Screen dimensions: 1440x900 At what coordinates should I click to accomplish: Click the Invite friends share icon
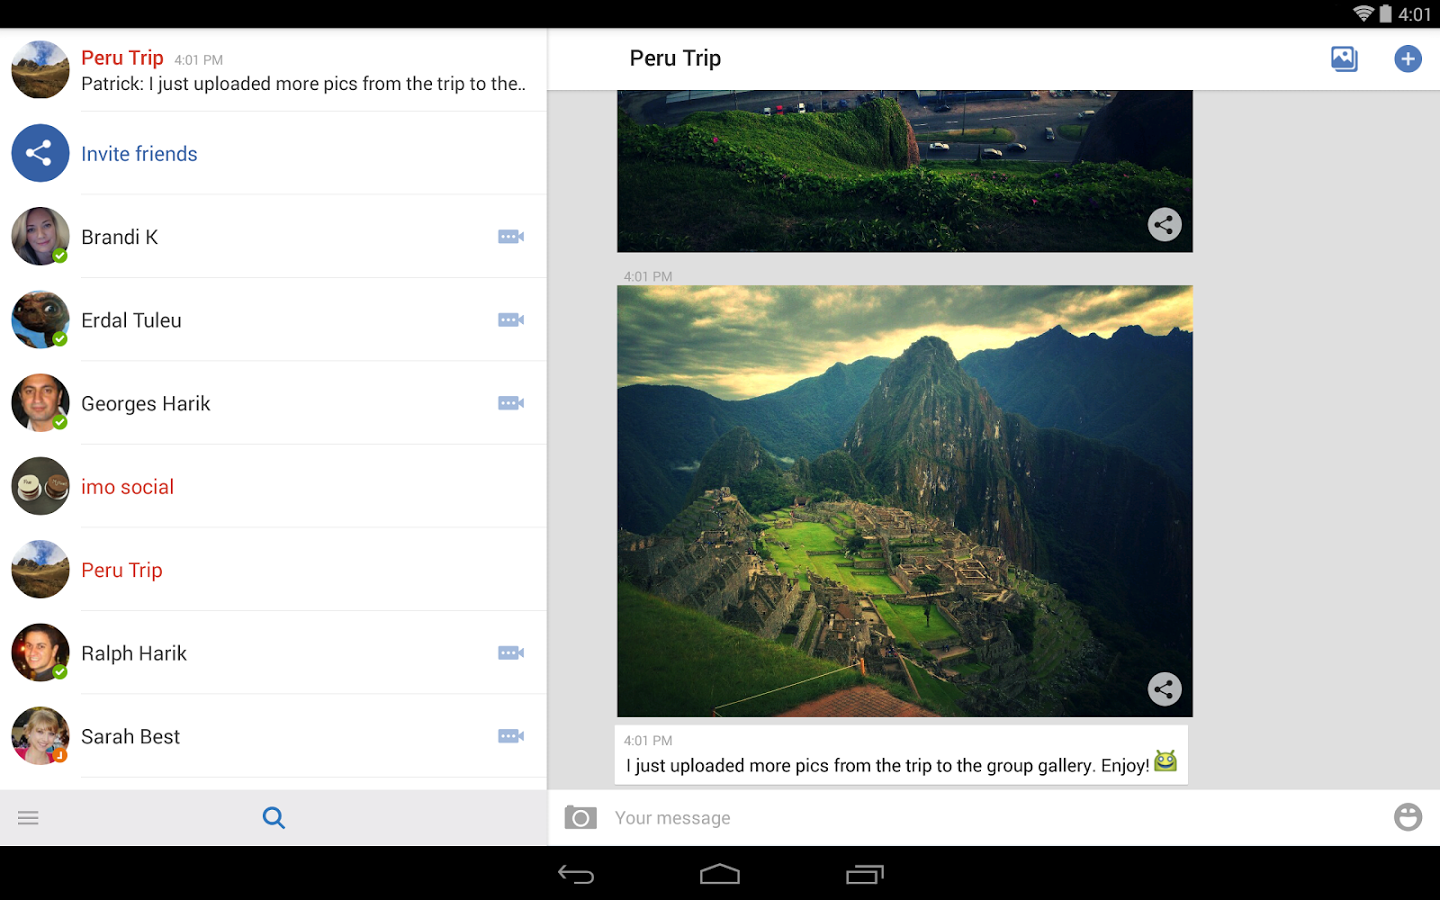click(x=40, y=153)
